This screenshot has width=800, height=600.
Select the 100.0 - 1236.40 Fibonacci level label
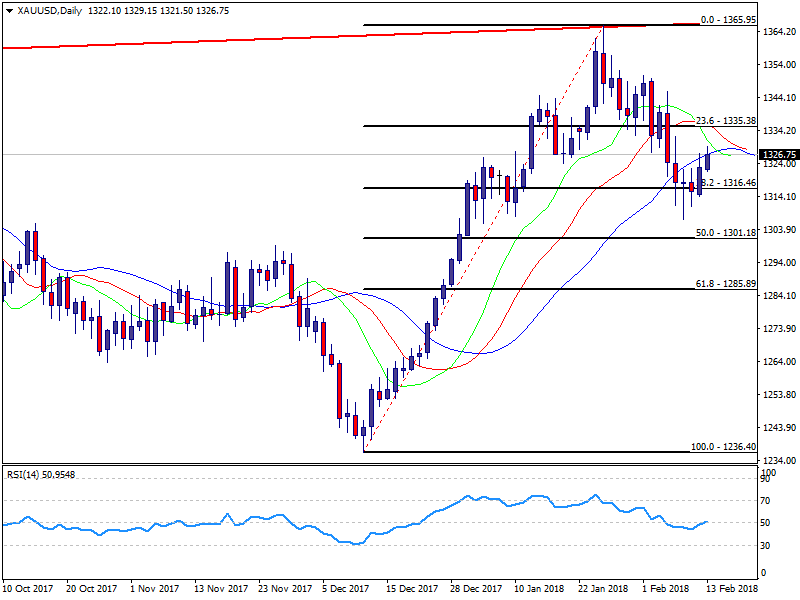(724, 446)
